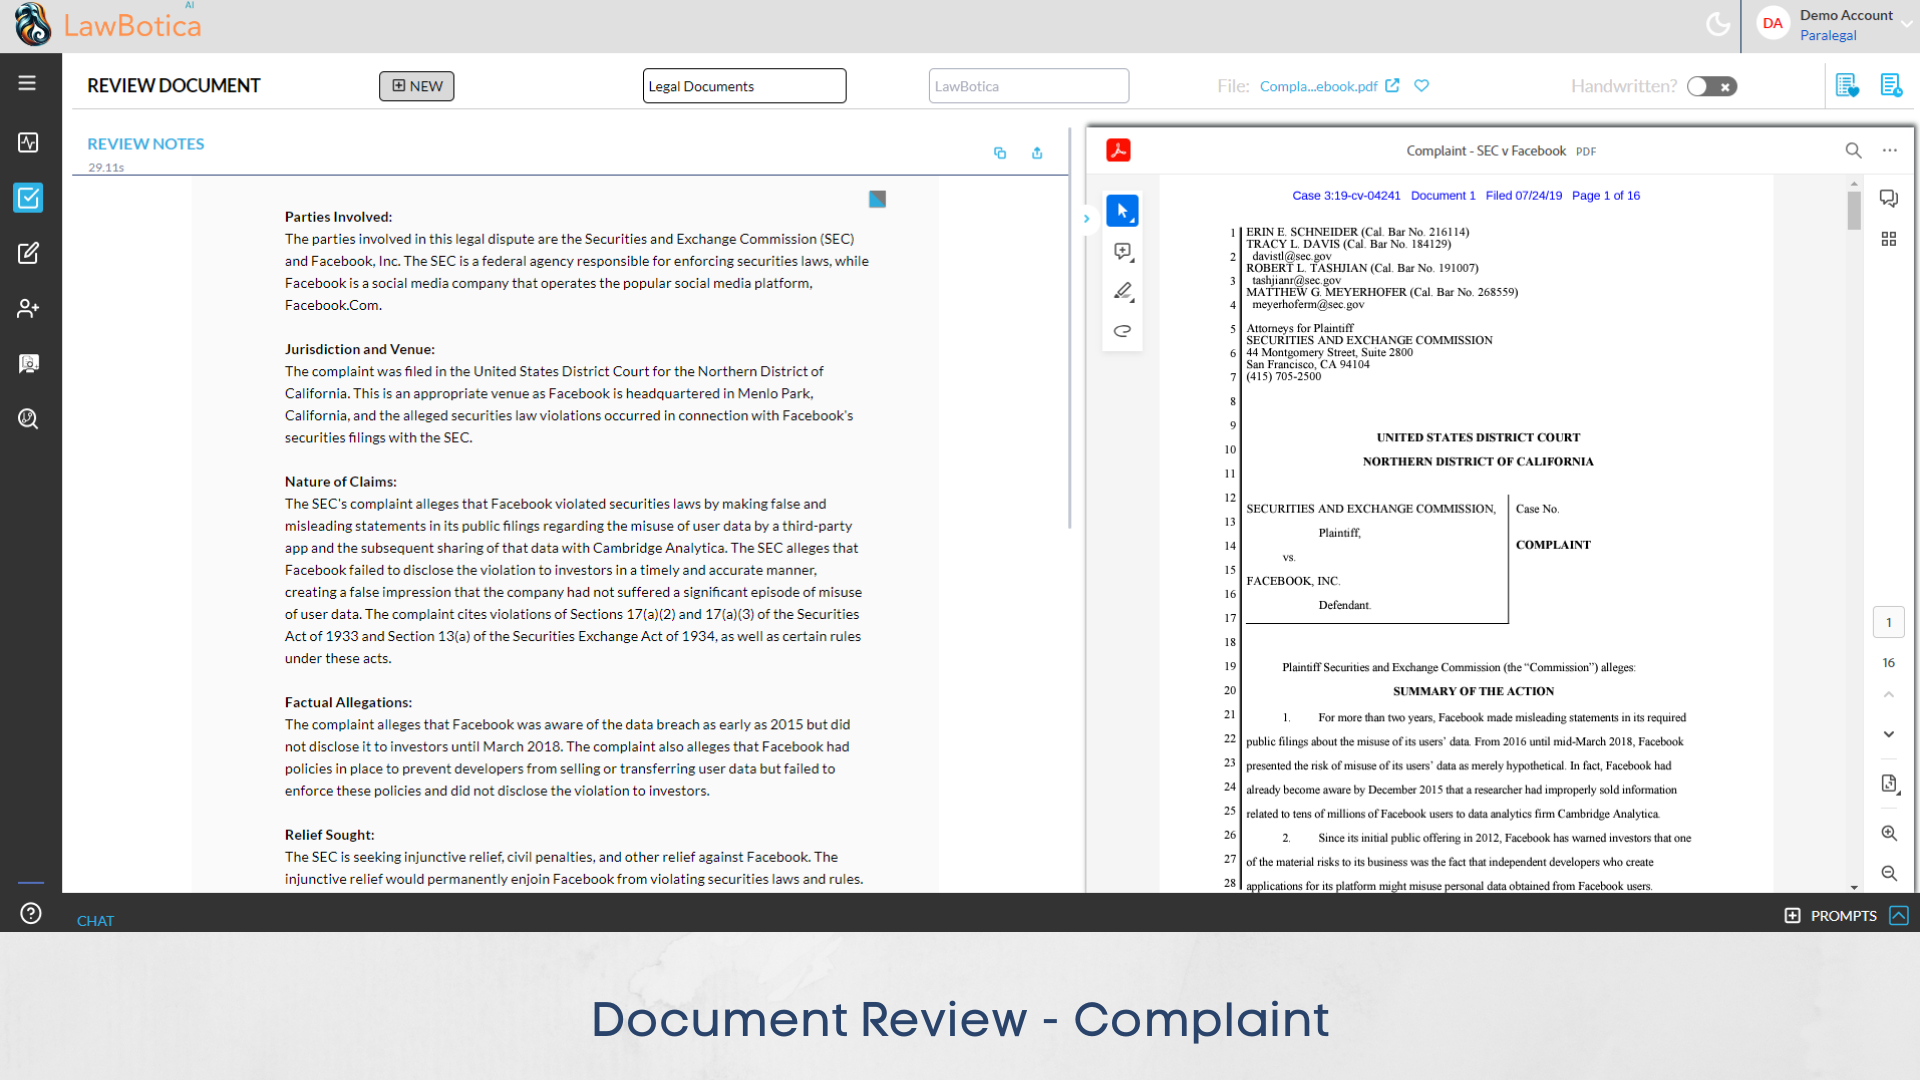
Task: Collapse the PDF side panel chevron
Action: coord(1086,218)
